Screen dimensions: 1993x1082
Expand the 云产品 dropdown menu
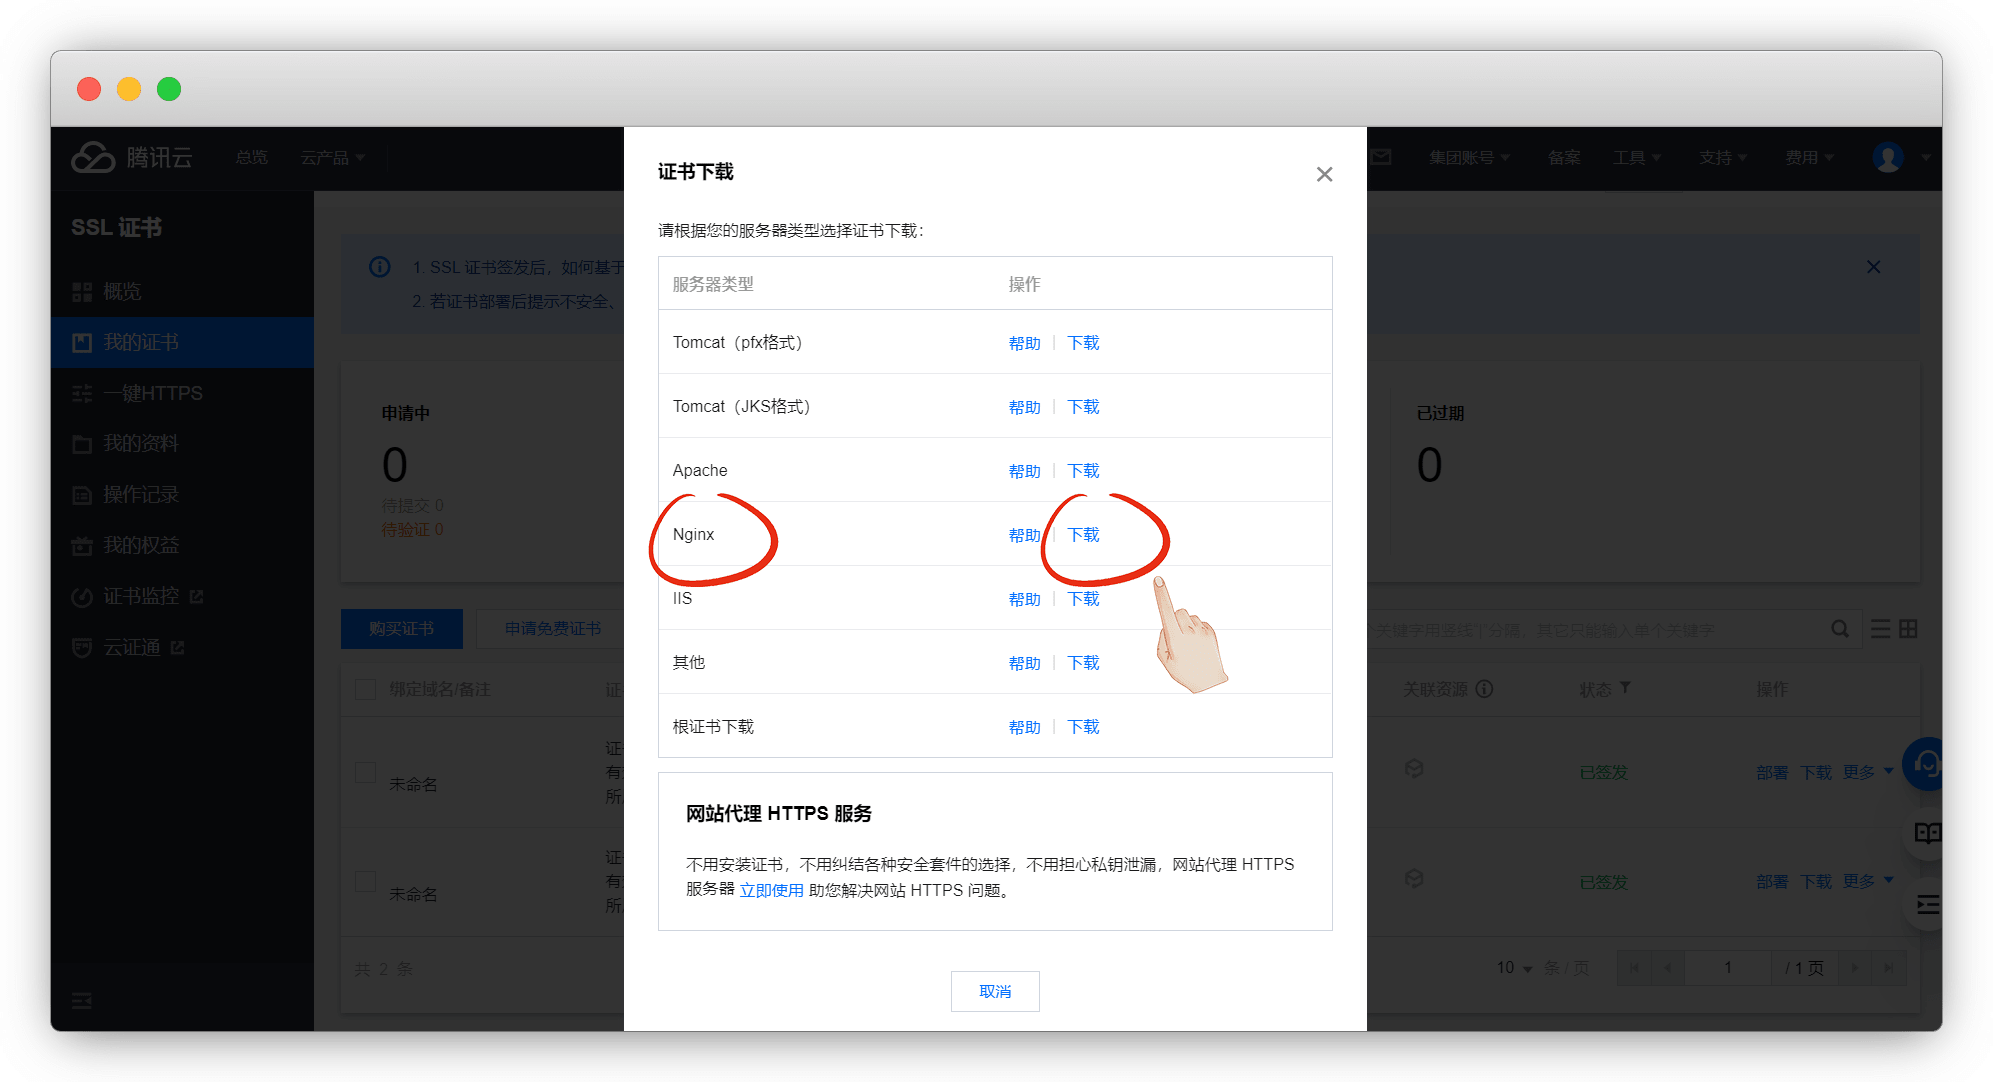333,158
